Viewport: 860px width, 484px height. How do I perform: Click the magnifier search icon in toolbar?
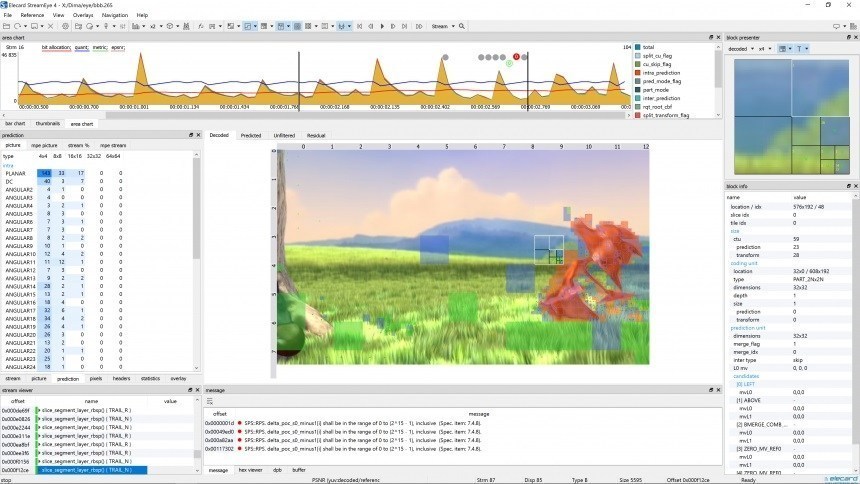pos(462,26)
